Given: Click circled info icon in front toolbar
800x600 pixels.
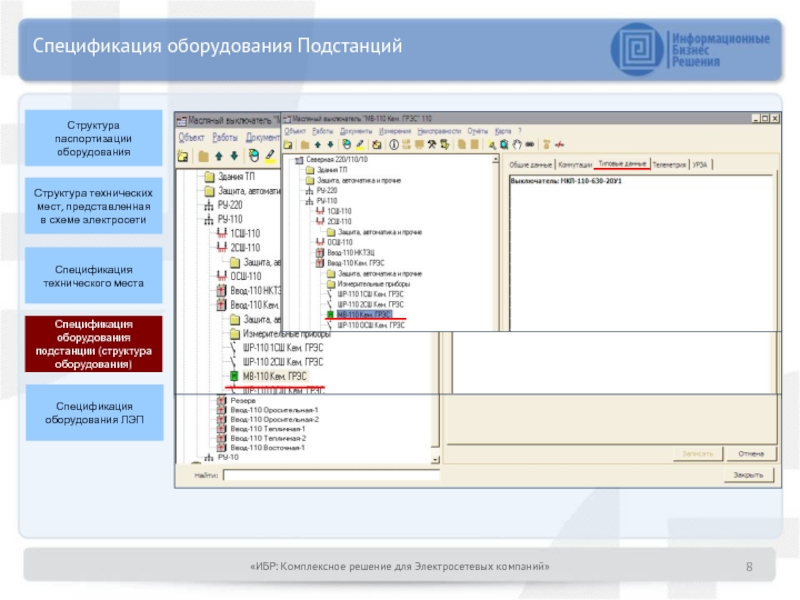Looking at the screenshot, I should click(x=394, y=145).
